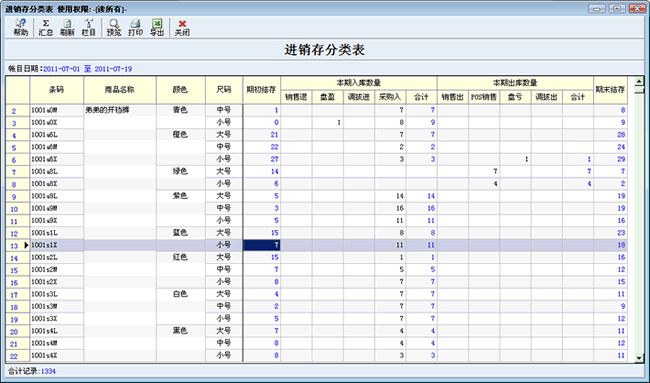Image resolution: width=650 pixels, height=383 pixels.
Task: Click the 本期入库数量 group header
Action: tap(359, 83)
